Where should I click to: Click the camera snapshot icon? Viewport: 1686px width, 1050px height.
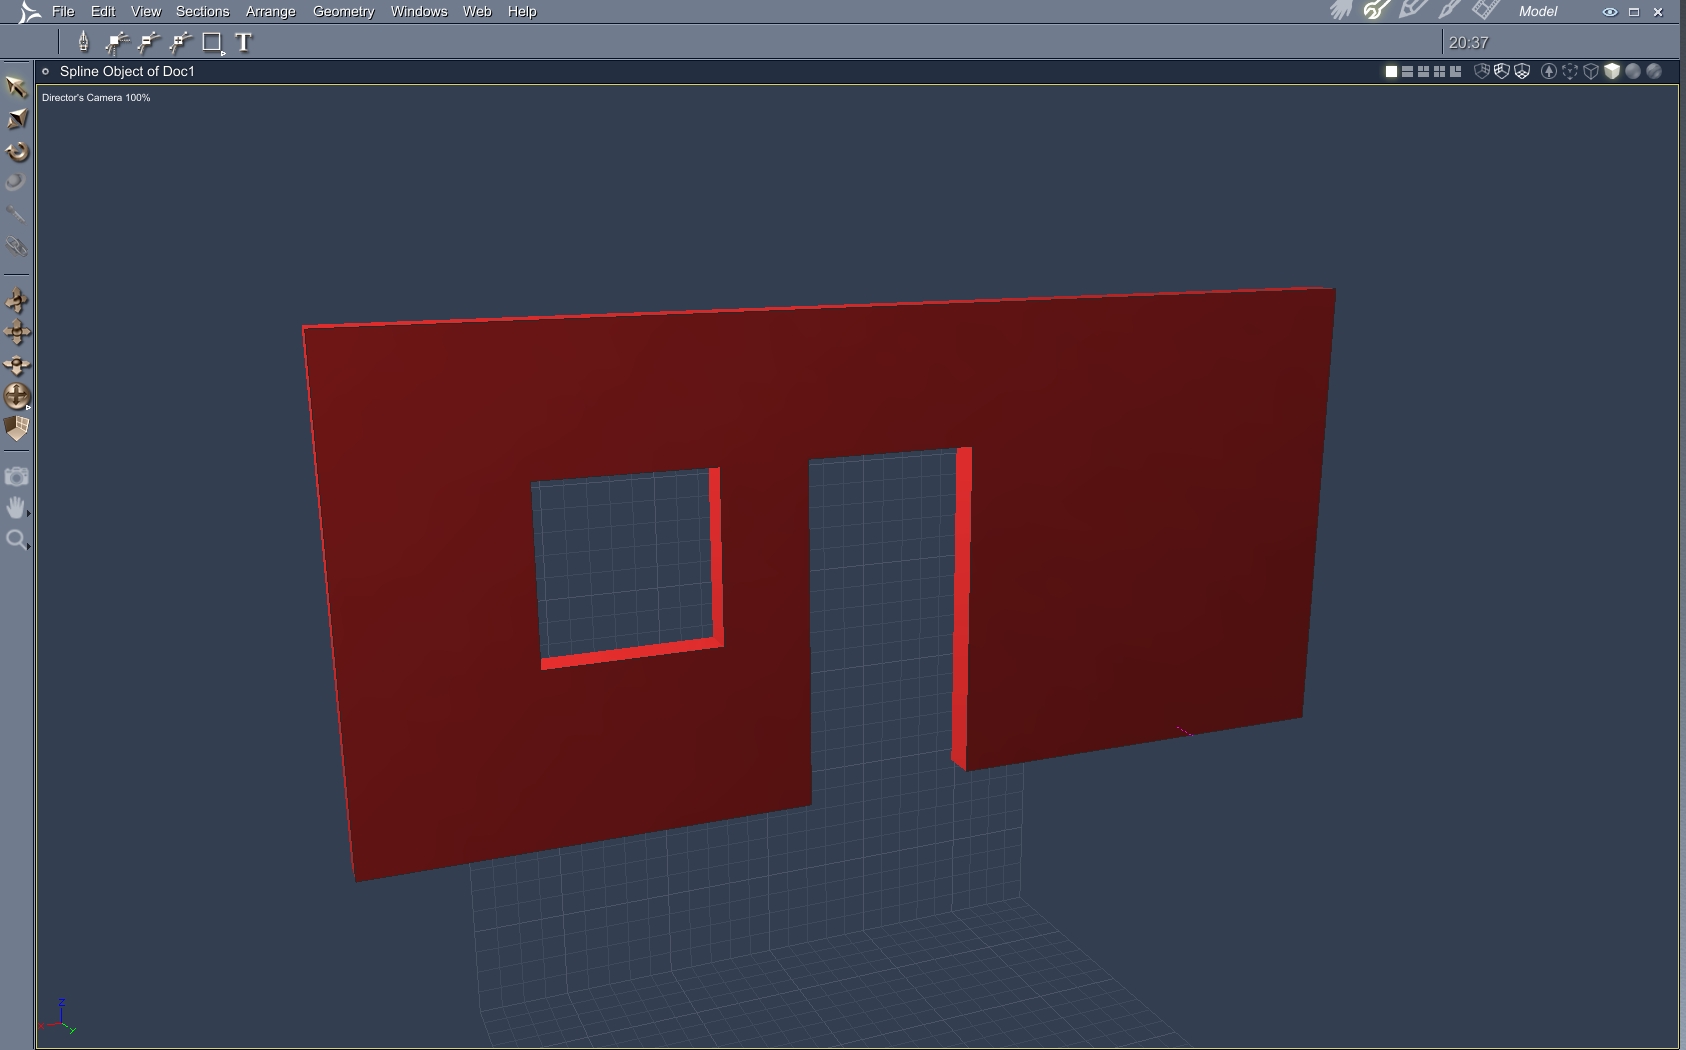(16, 476)
